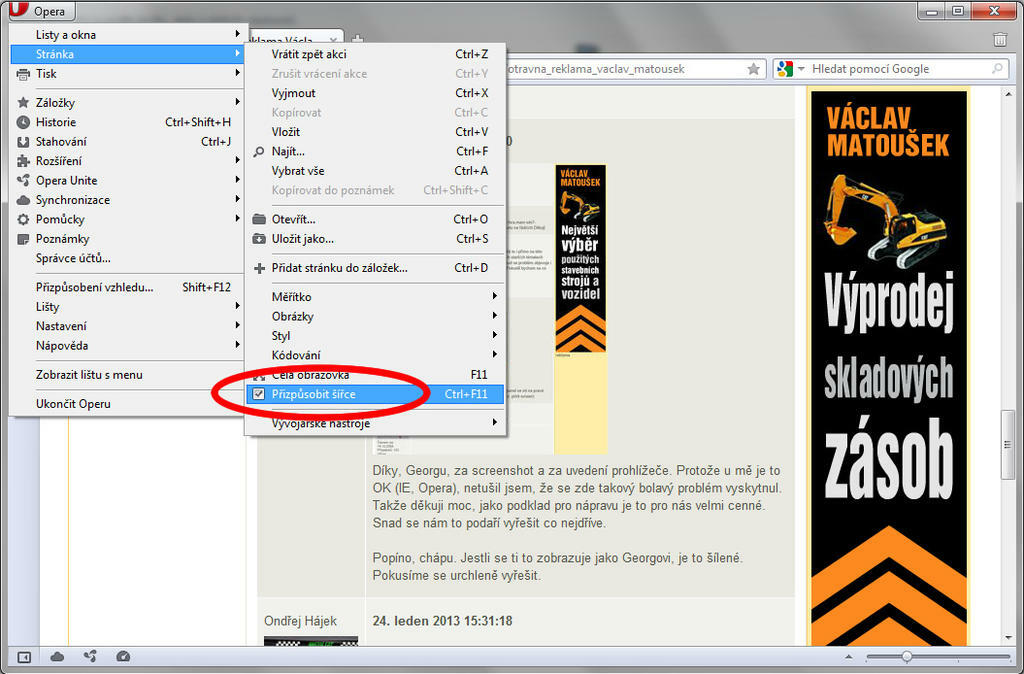Screen dimensions: 1024x674
Task: Toggle Celá obrazovka full screen entry
Action: click(x=375, y=375)
